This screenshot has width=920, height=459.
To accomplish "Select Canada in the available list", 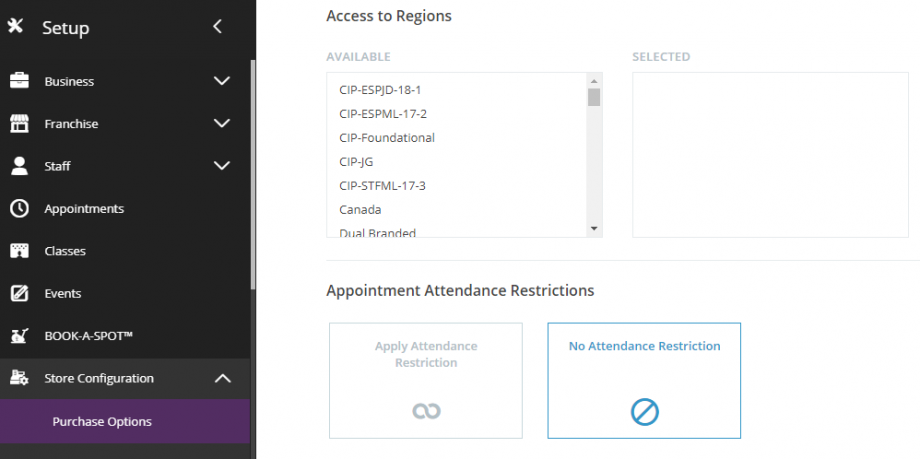I will (360, 210).
